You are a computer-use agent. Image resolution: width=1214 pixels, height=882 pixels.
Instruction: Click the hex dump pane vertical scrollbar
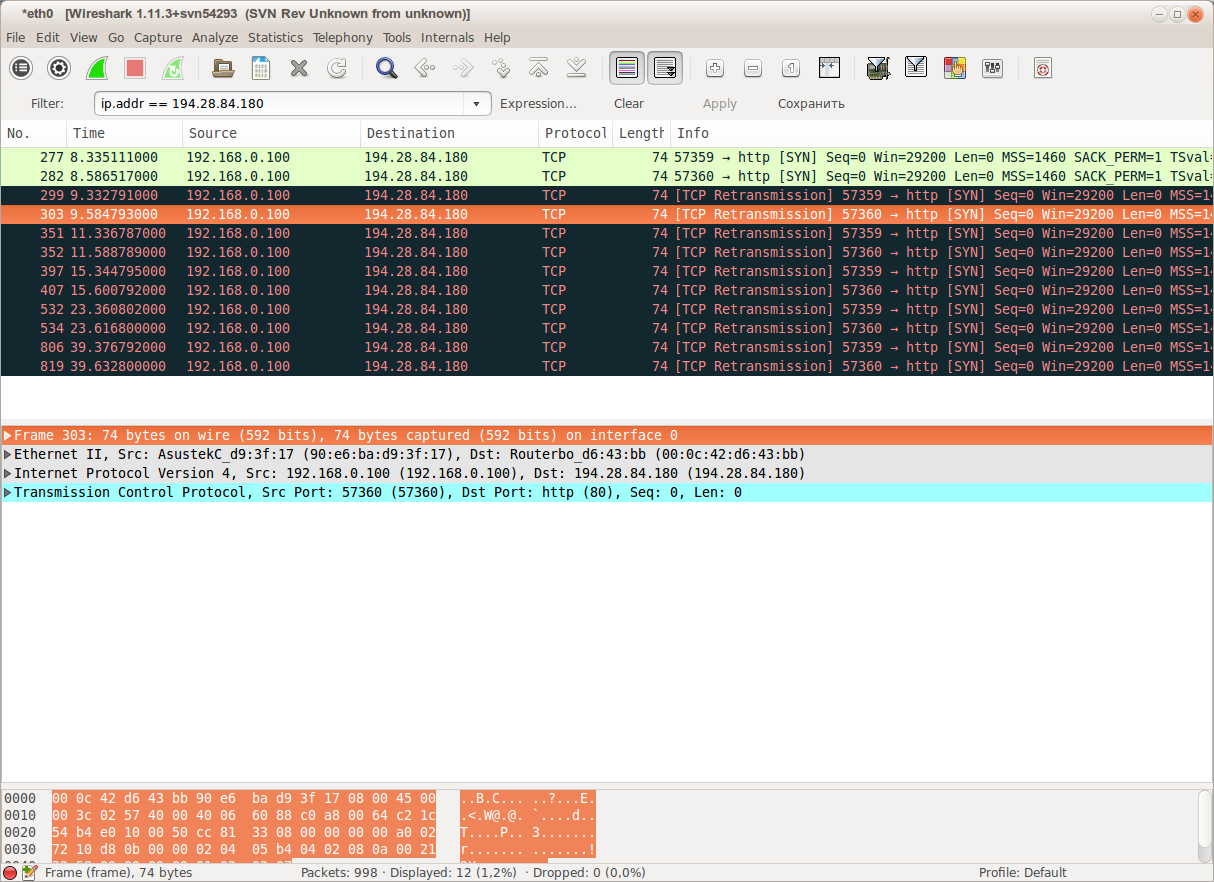click(1206, 824)
